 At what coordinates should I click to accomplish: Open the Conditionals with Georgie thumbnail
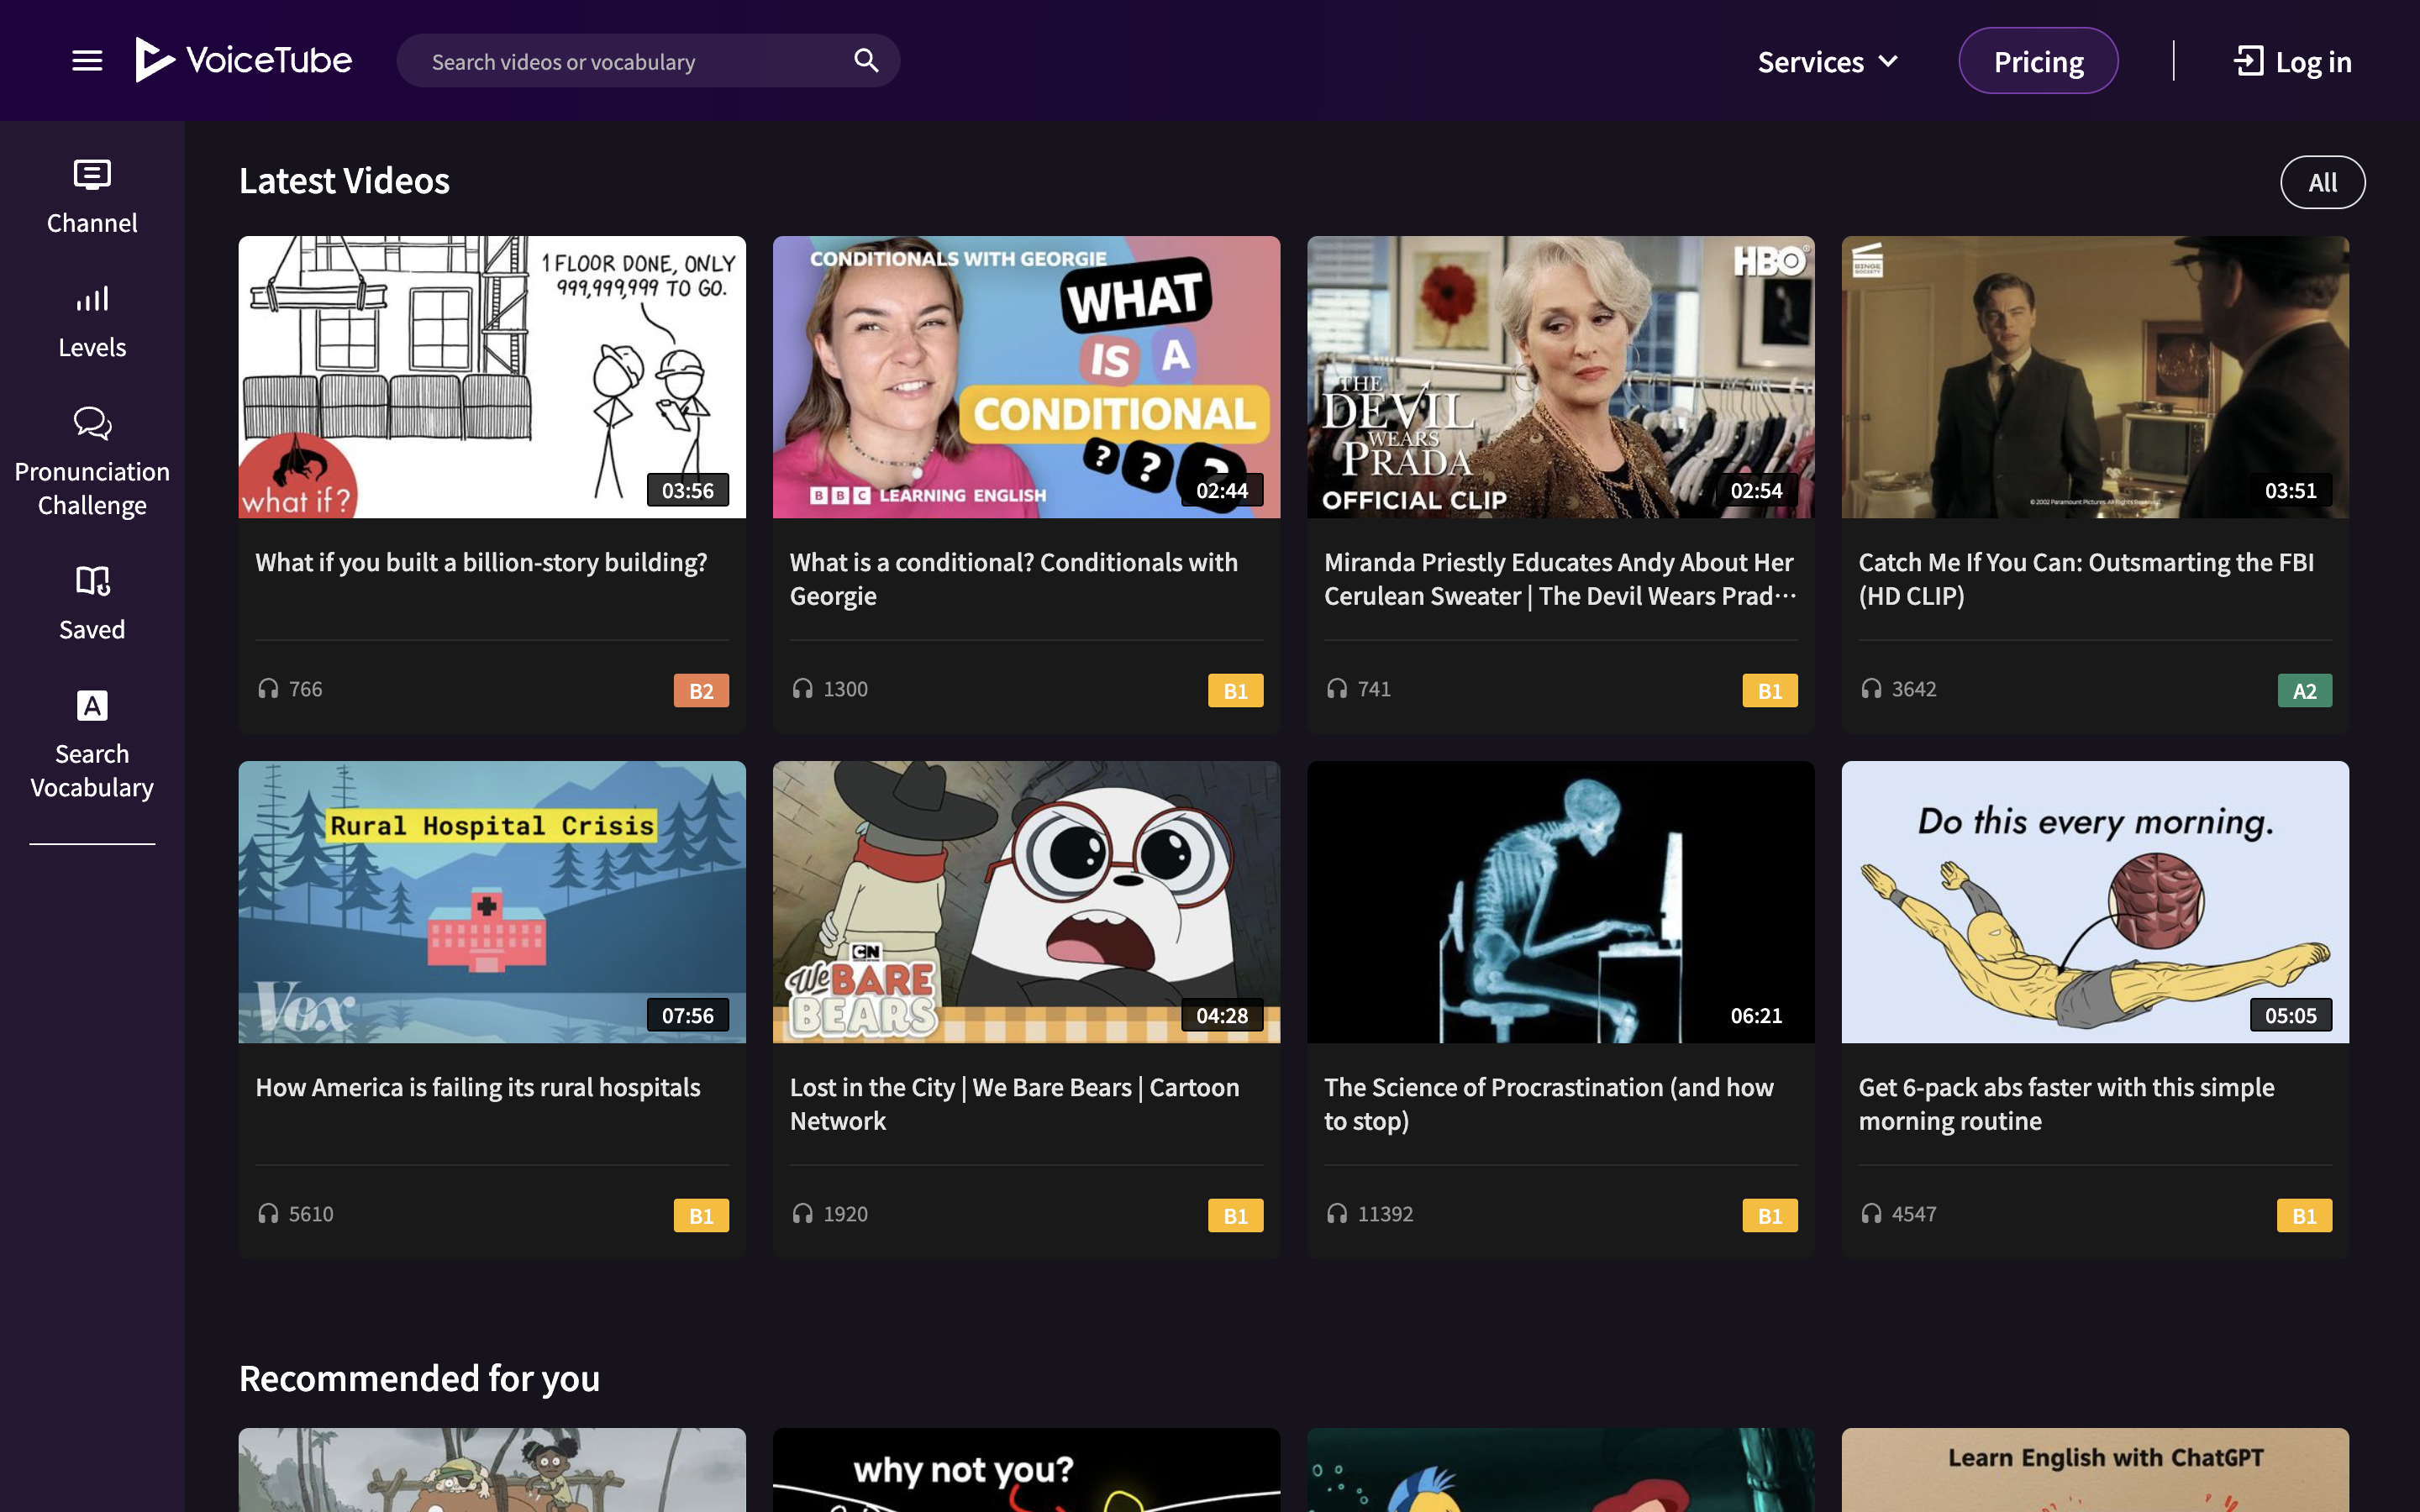pos(1026,377)
